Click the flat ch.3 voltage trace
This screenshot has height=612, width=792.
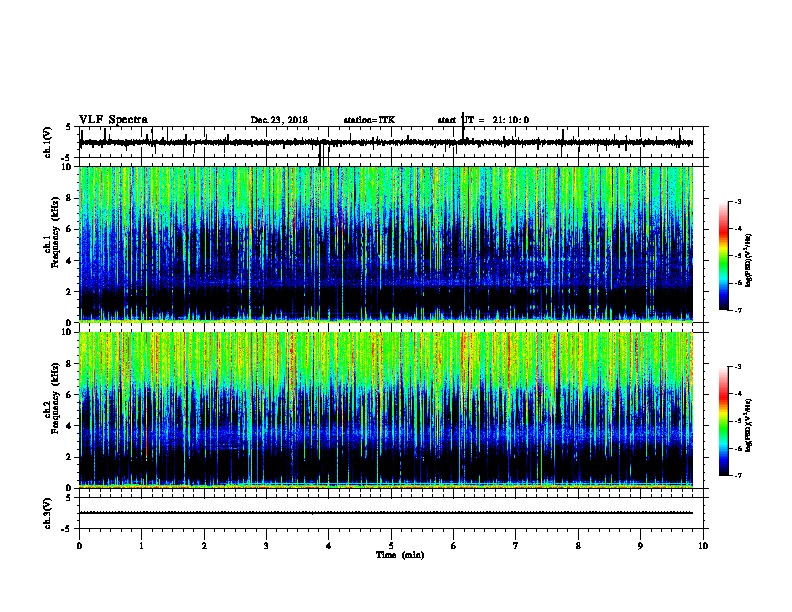tap(386, 513)
